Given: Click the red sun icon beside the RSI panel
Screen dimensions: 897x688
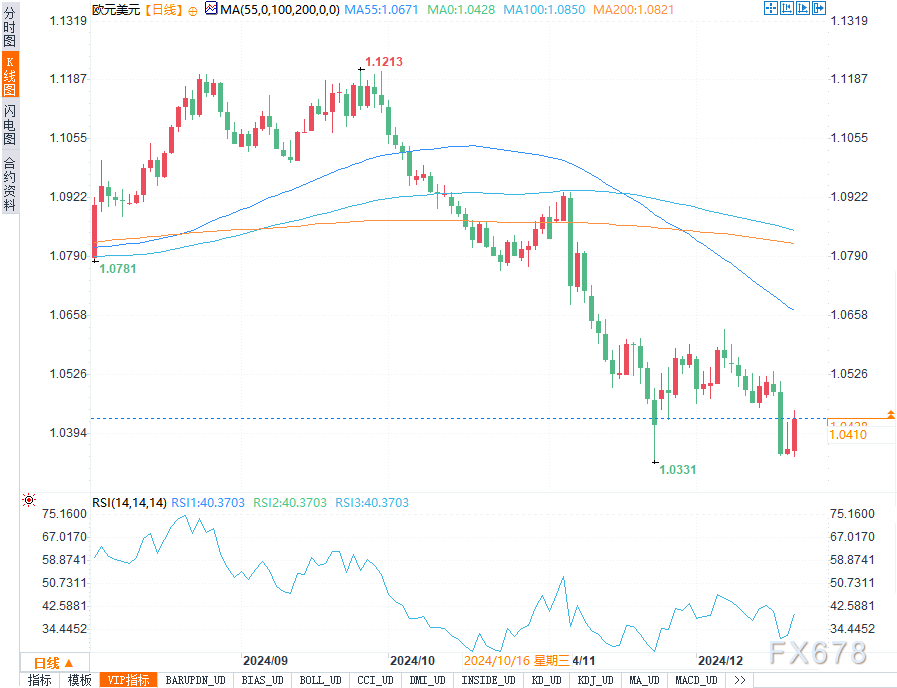Looking at the screenshot, I should pos(29,500).
